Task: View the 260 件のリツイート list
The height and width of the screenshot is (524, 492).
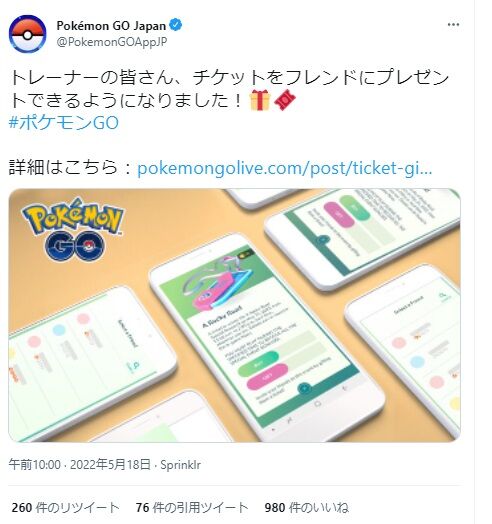Action: click(x=66, y=507)
